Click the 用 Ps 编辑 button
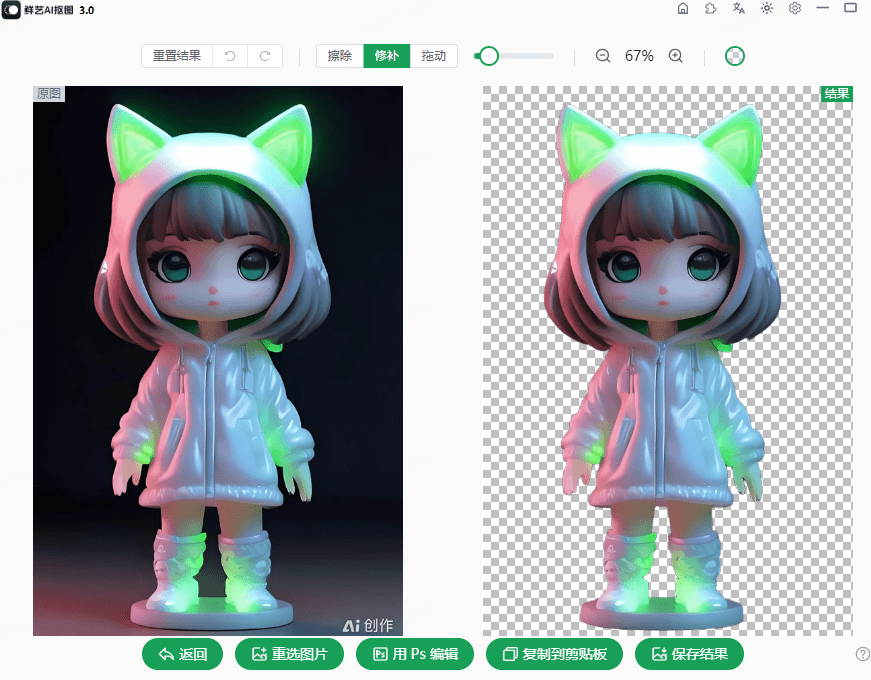 [415, 654]
